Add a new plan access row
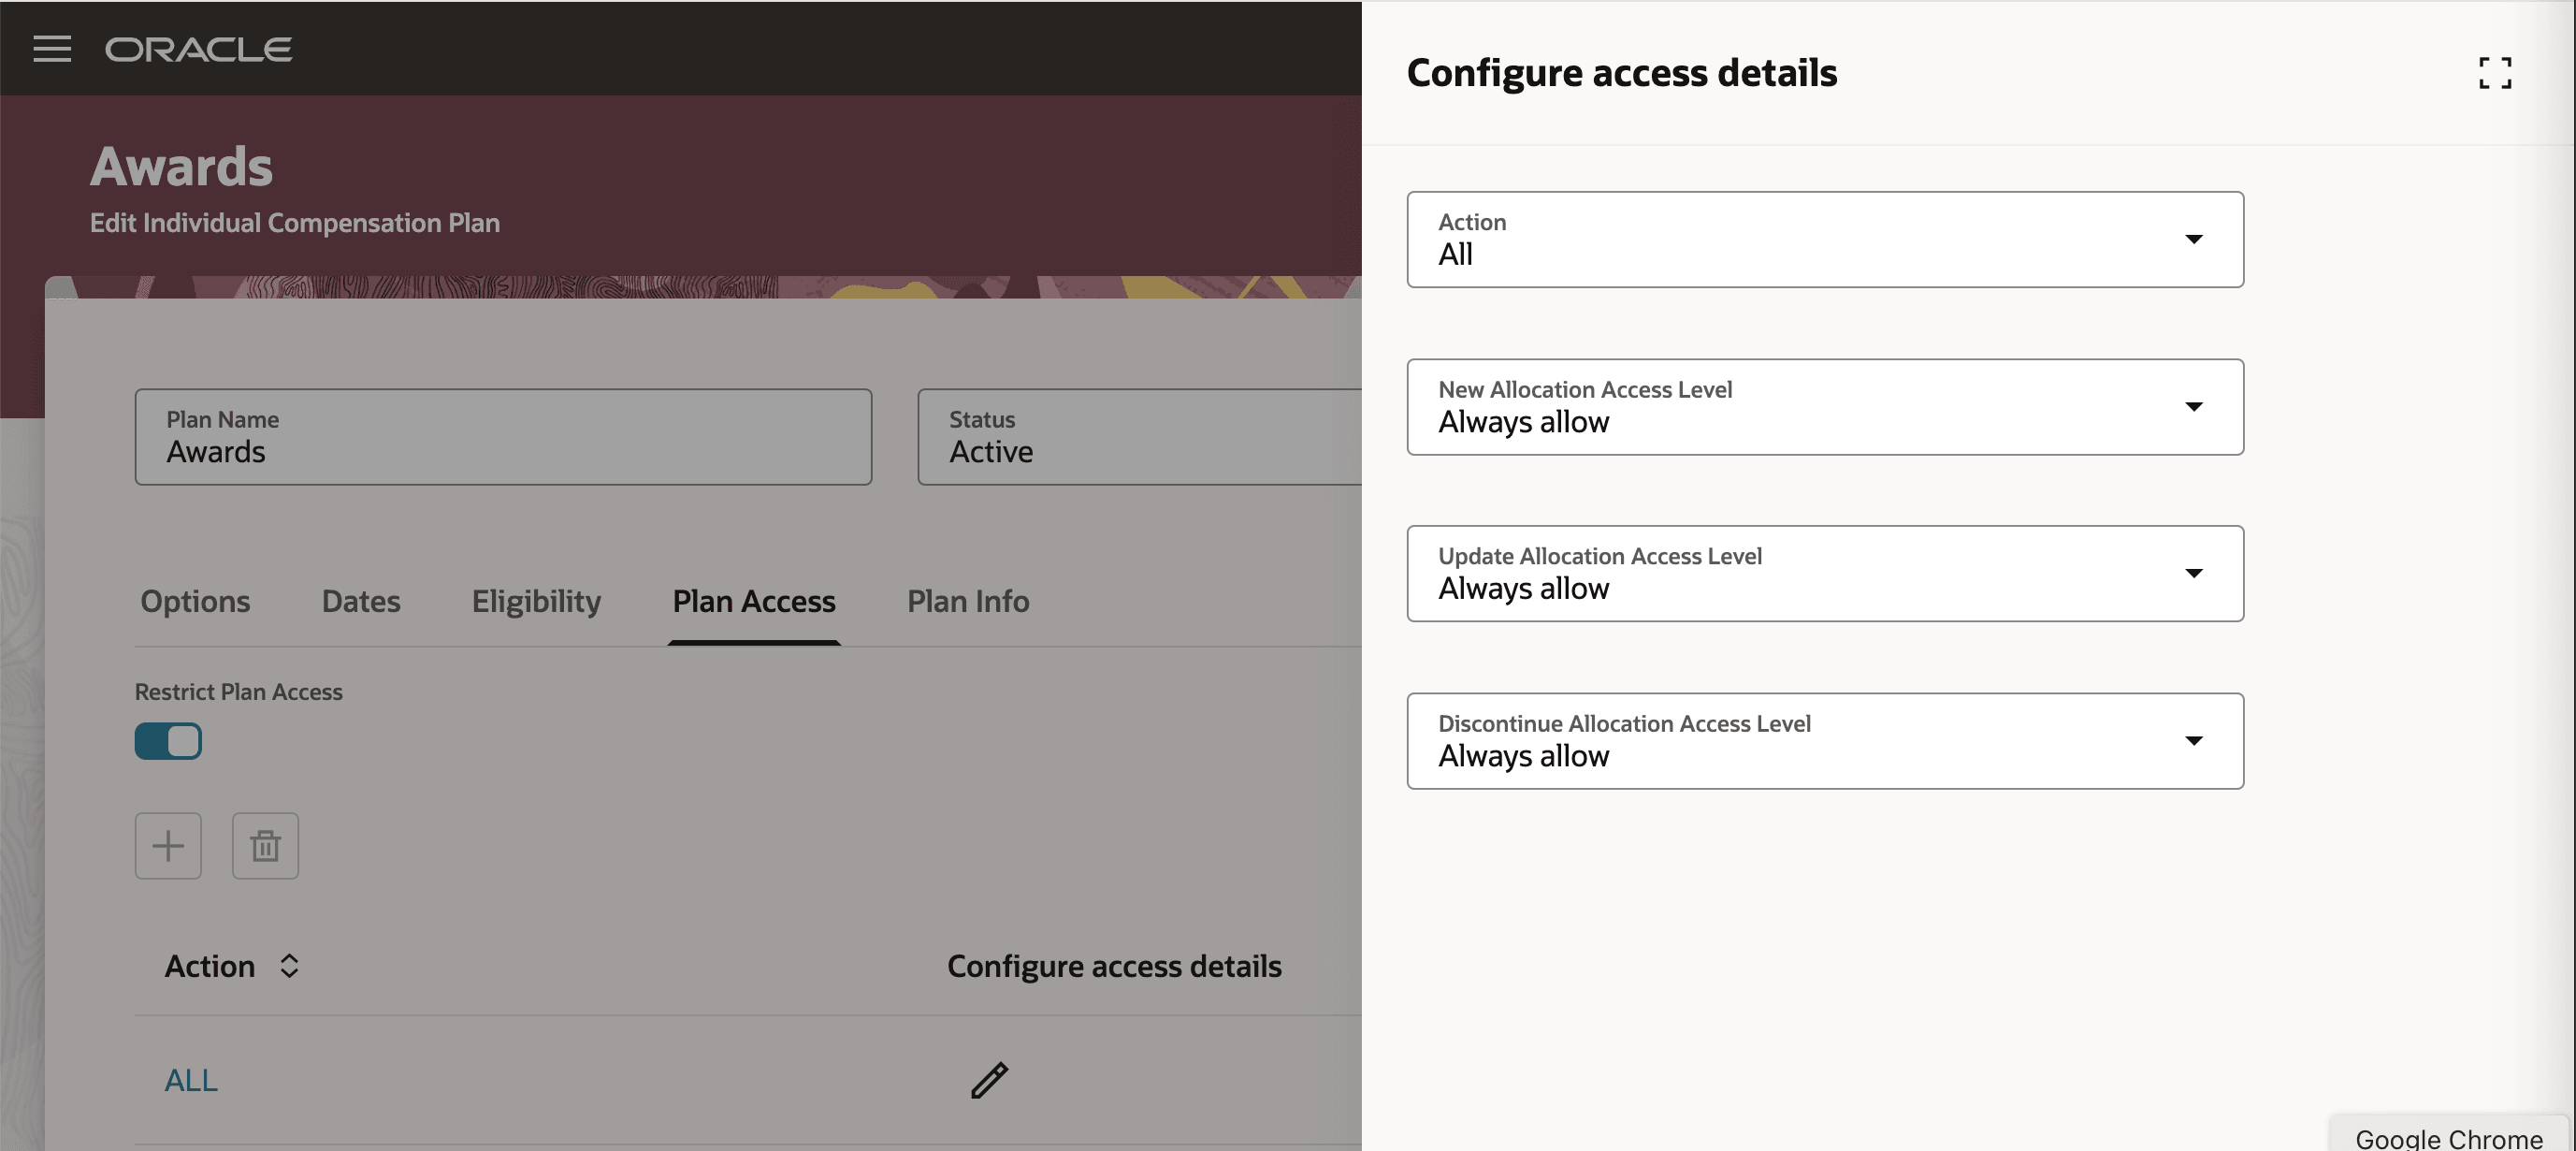This screenshot has height=1151, width=2576. click(168, 846)
